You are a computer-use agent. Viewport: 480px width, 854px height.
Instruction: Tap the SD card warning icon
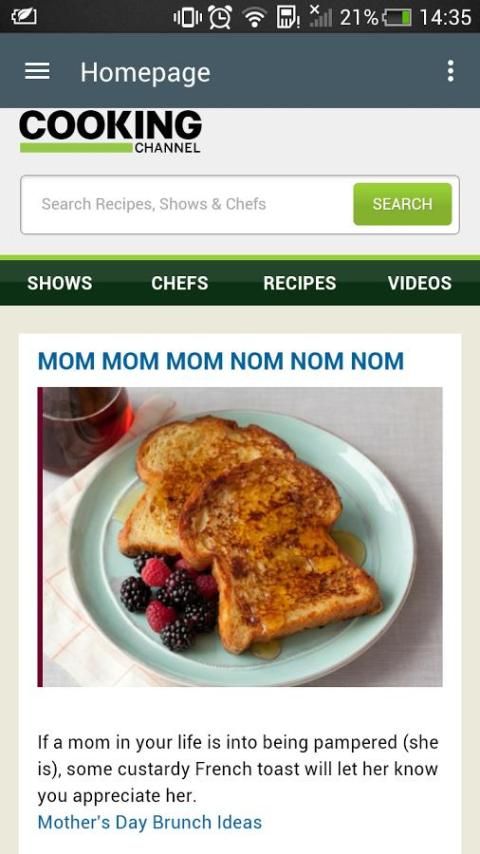[287, 17]
